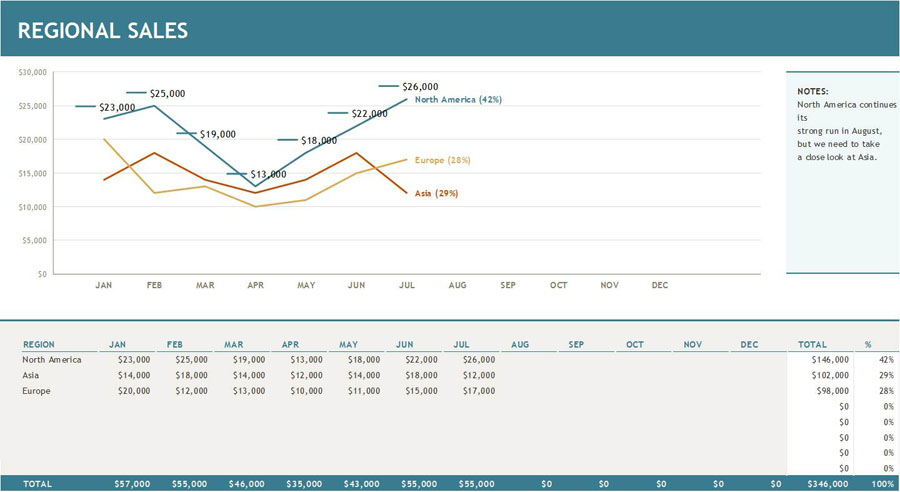
Task: Select the Europe (28%) chart series label
Action: pos(443,160)
